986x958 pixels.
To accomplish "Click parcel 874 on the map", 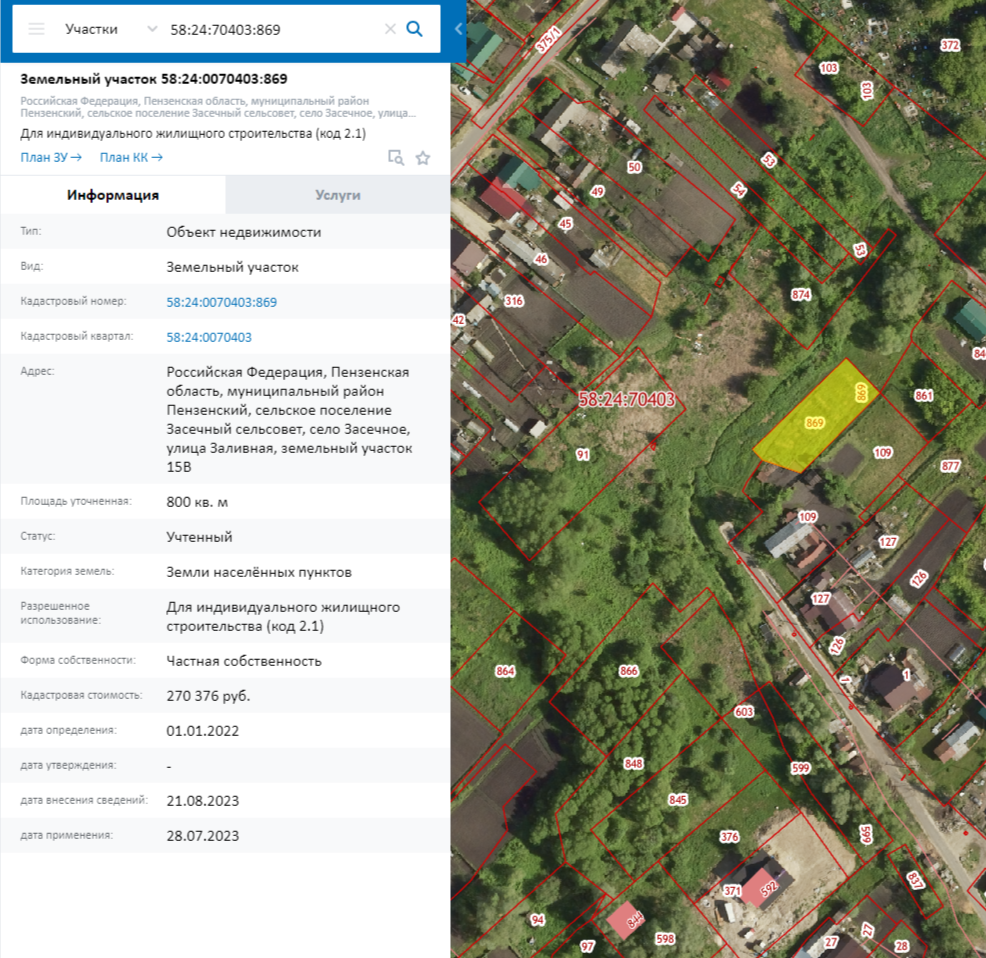I will click(800, 295).
